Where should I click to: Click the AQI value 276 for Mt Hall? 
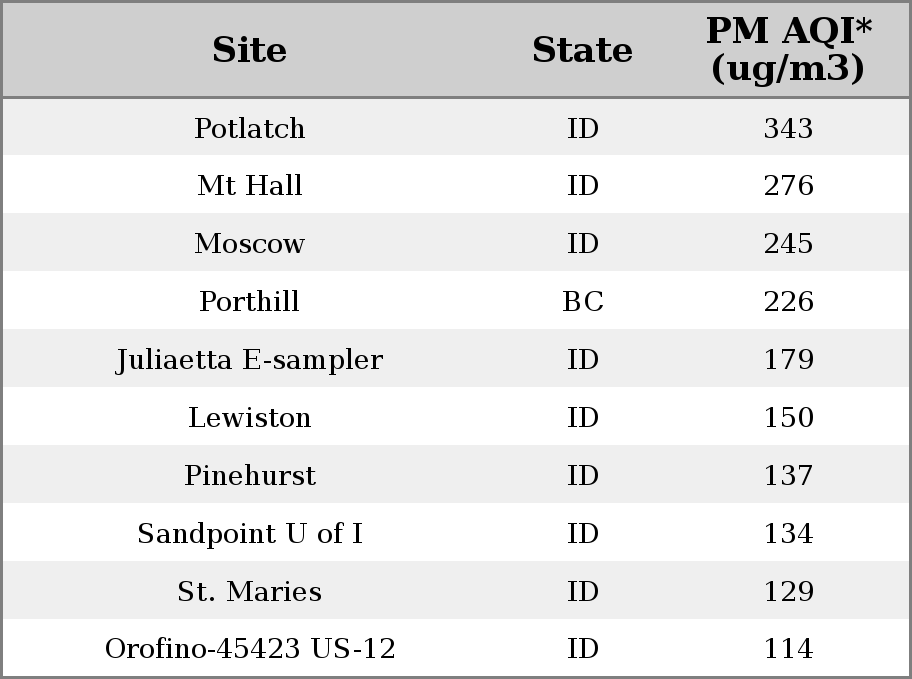coord(789,186)
